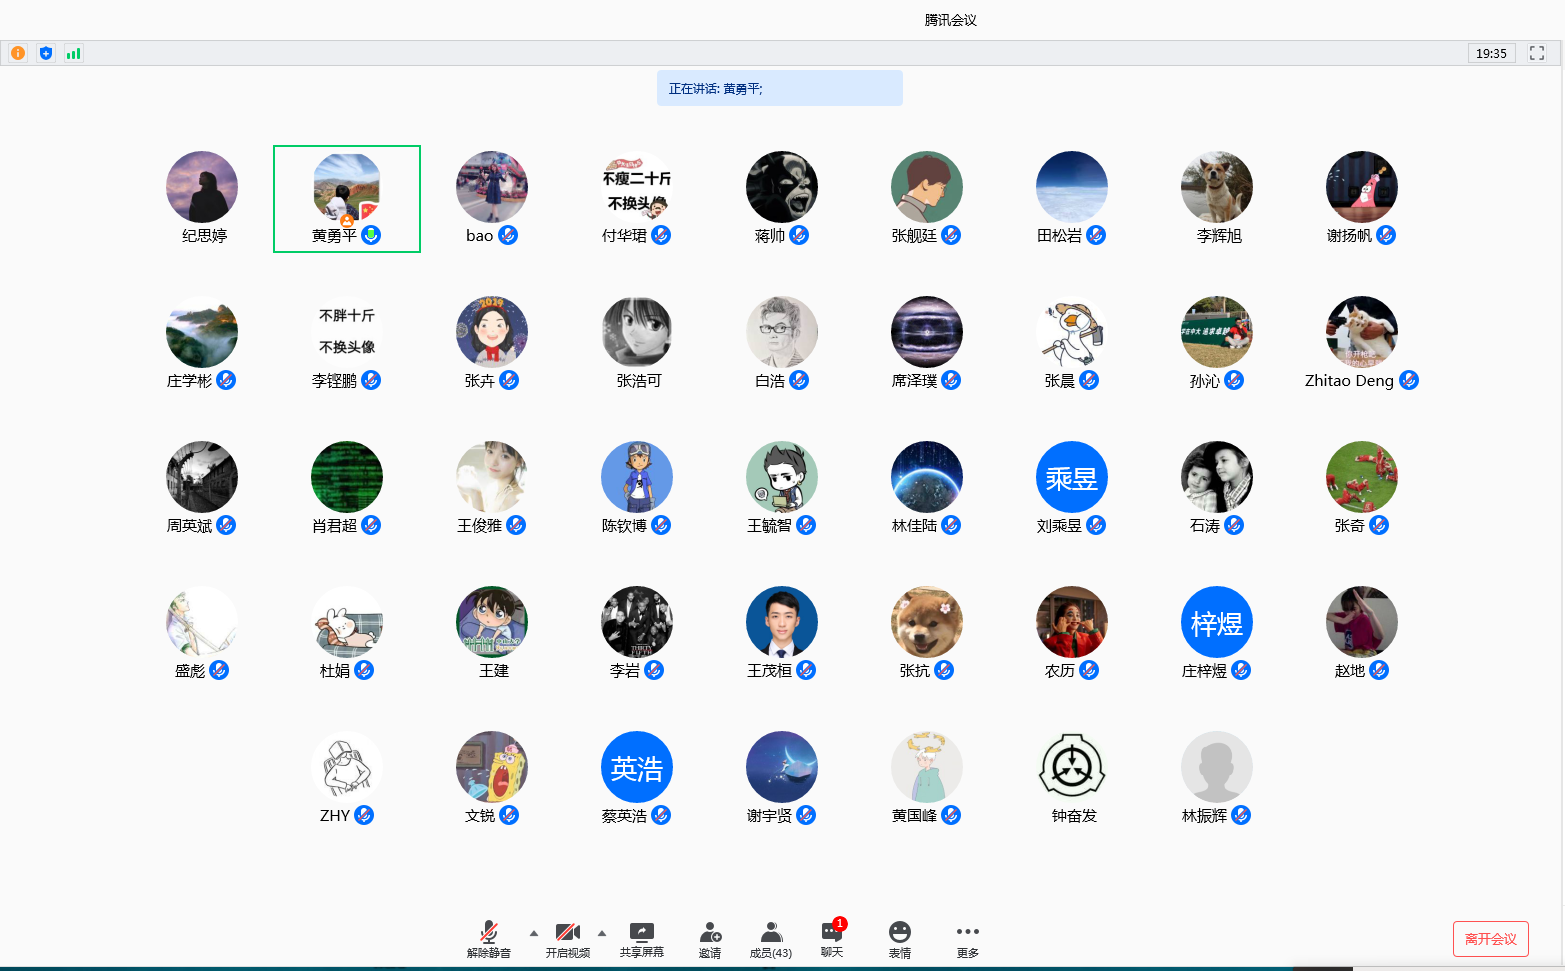
Task: Select Zhitao Deng's avatar
Action: point(1361,332)
